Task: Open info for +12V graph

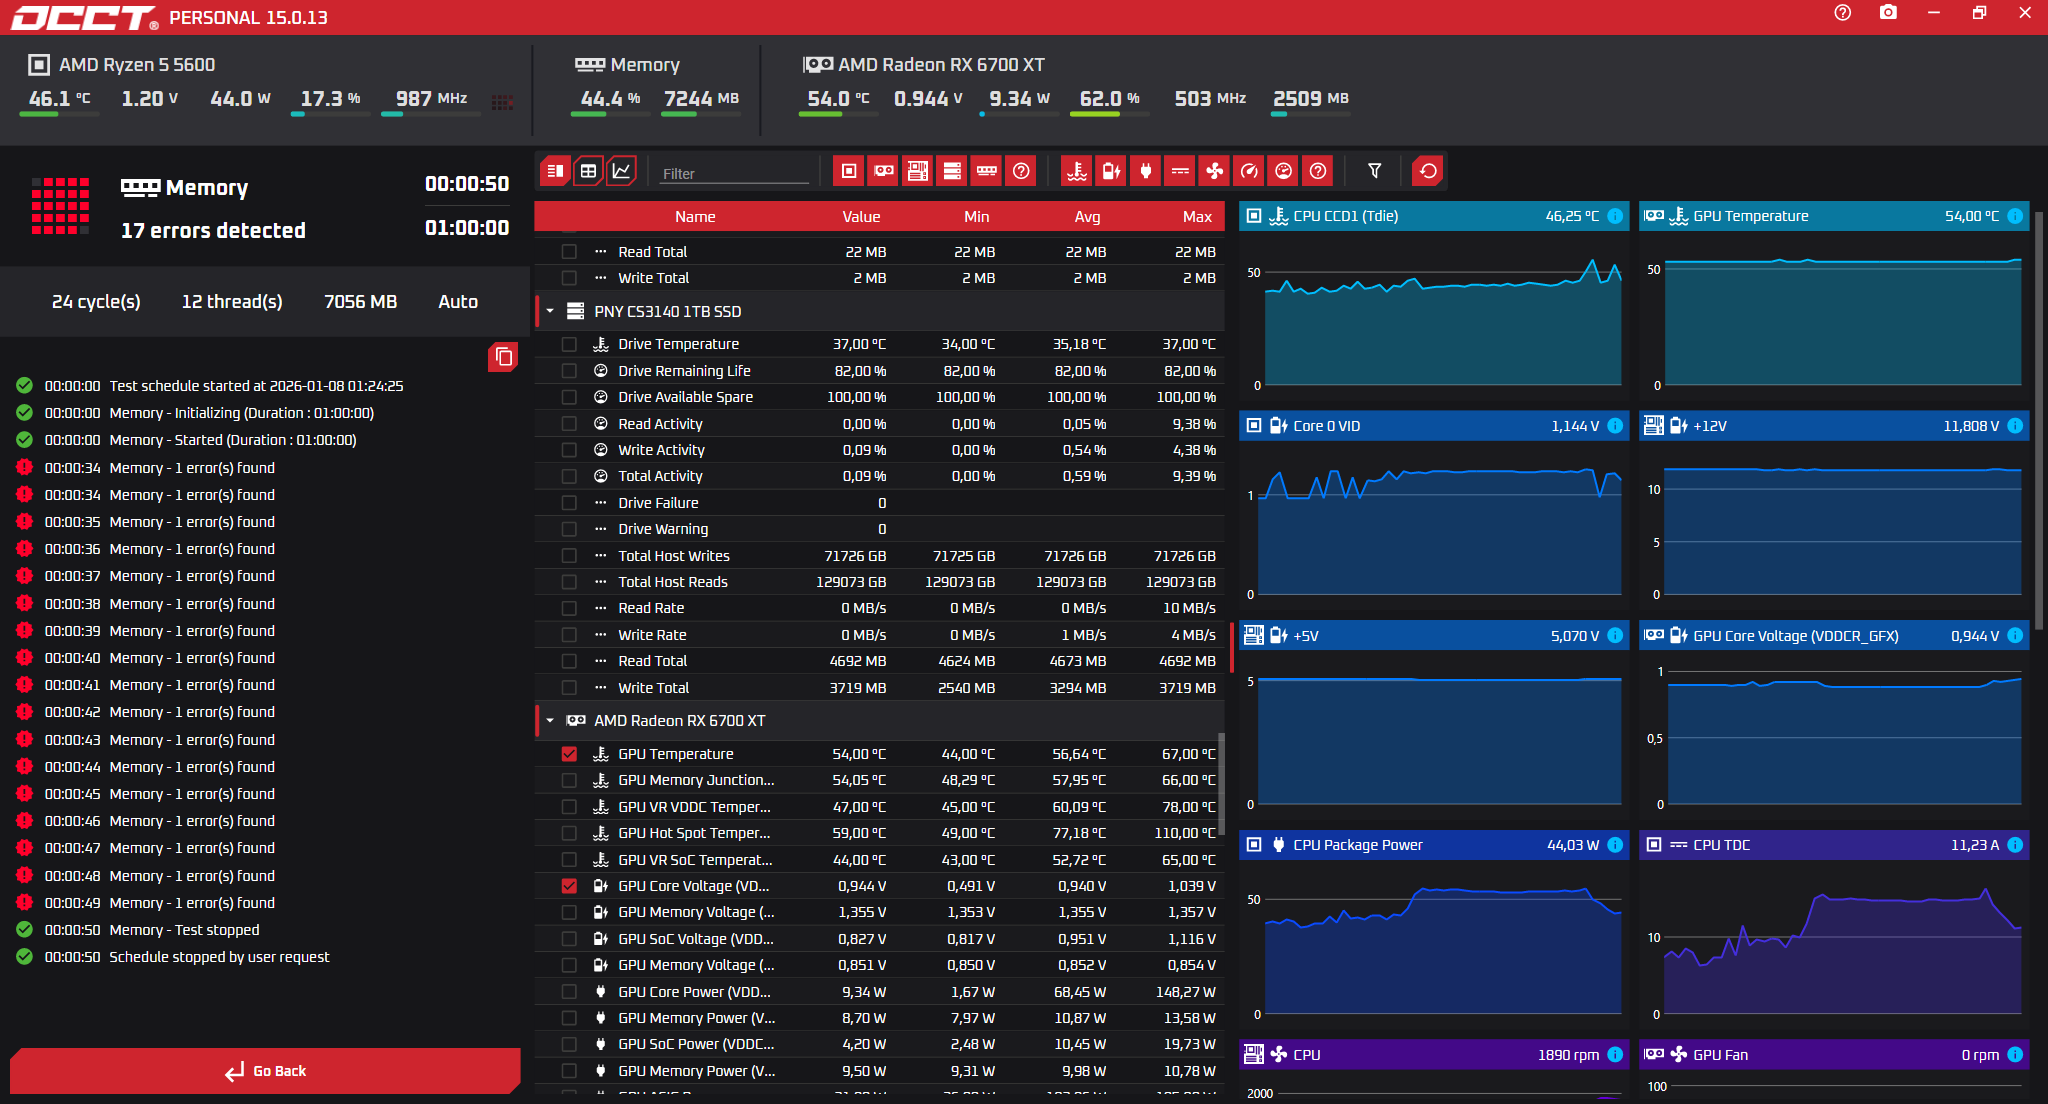Action: tap(2015, 426)
